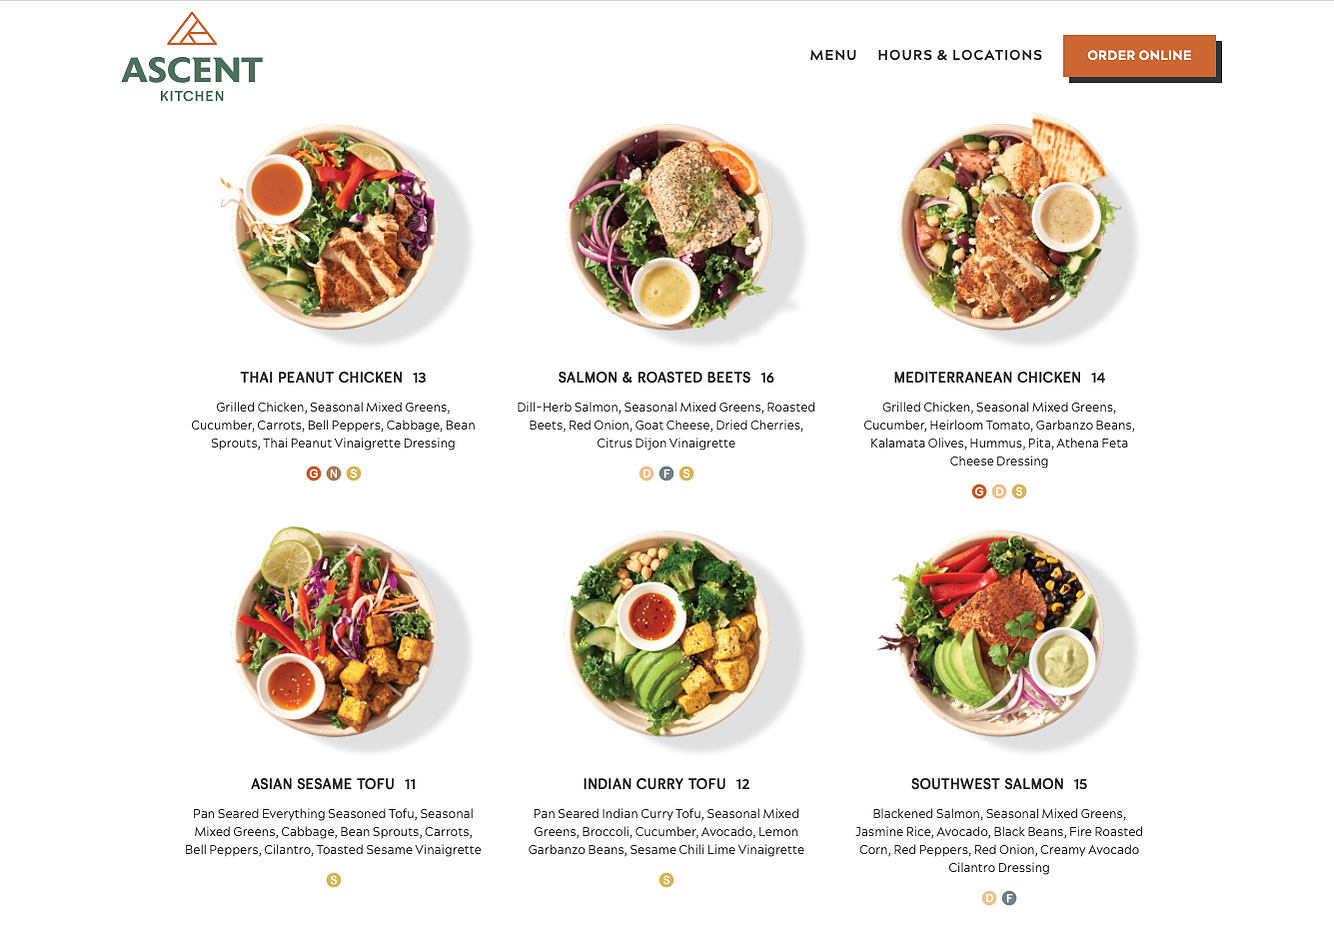Open Hours & Locations in navigation
This screenshot has height=931, width=1334.
[x=960, y=55]
